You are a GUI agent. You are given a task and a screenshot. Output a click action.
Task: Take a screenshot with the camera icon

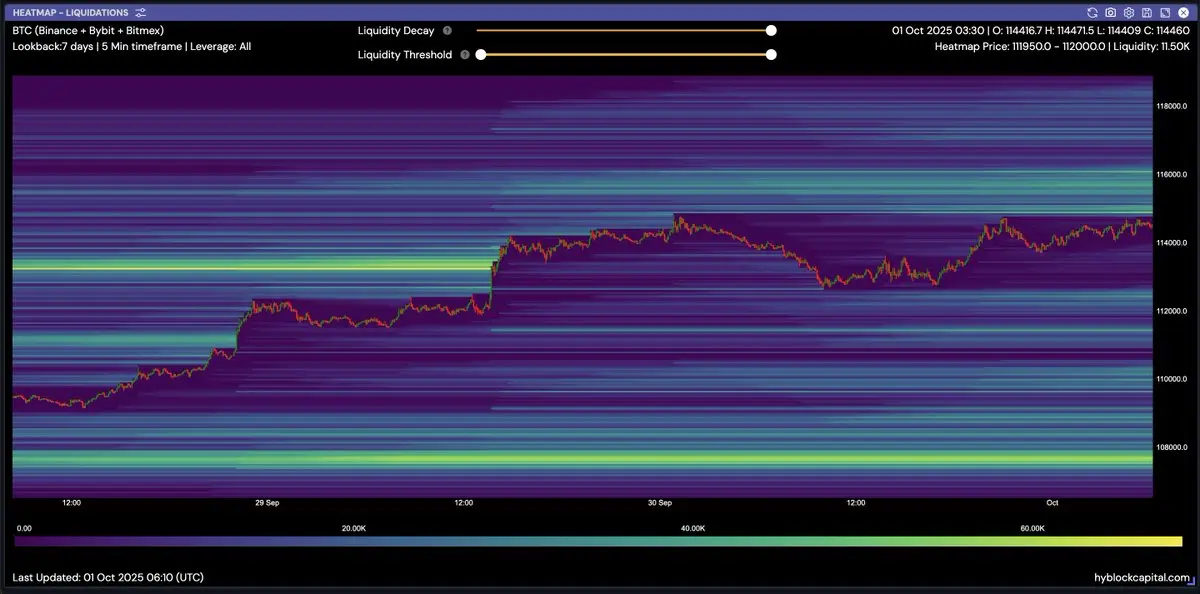tap(1111, 12)
